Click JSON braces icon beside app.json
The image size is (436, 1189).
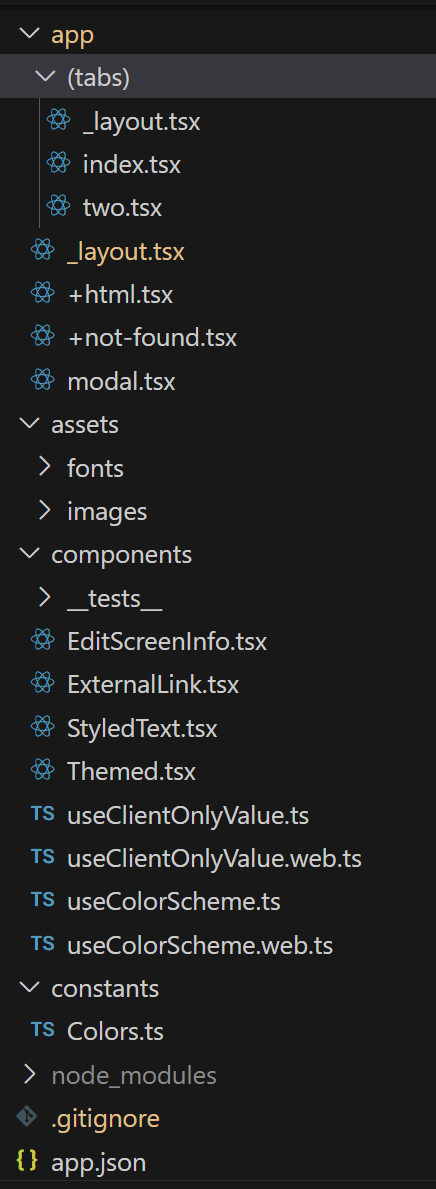coord(27,1162)
